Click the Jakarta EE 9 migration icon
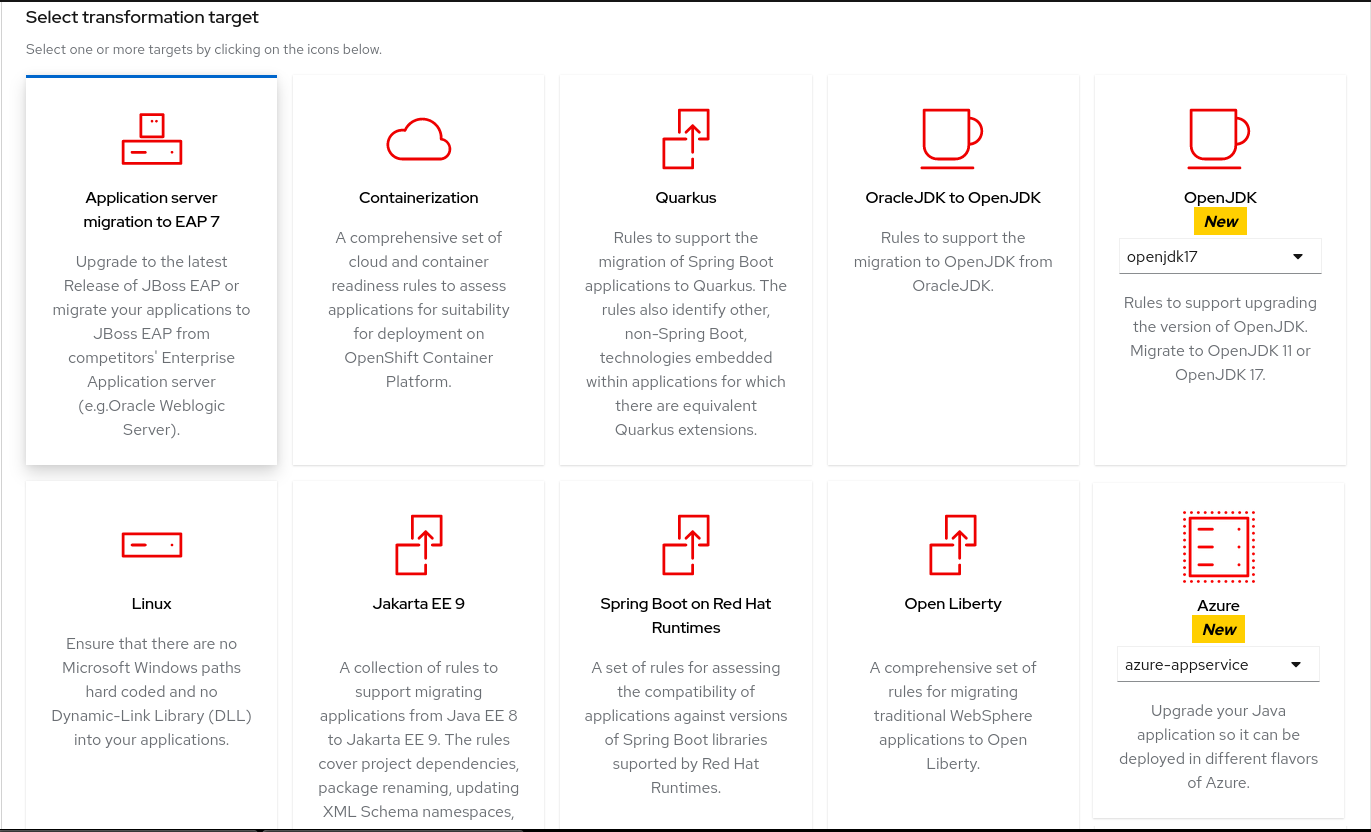This screenshot has width=1371, height=832. (x=418, y=545)
